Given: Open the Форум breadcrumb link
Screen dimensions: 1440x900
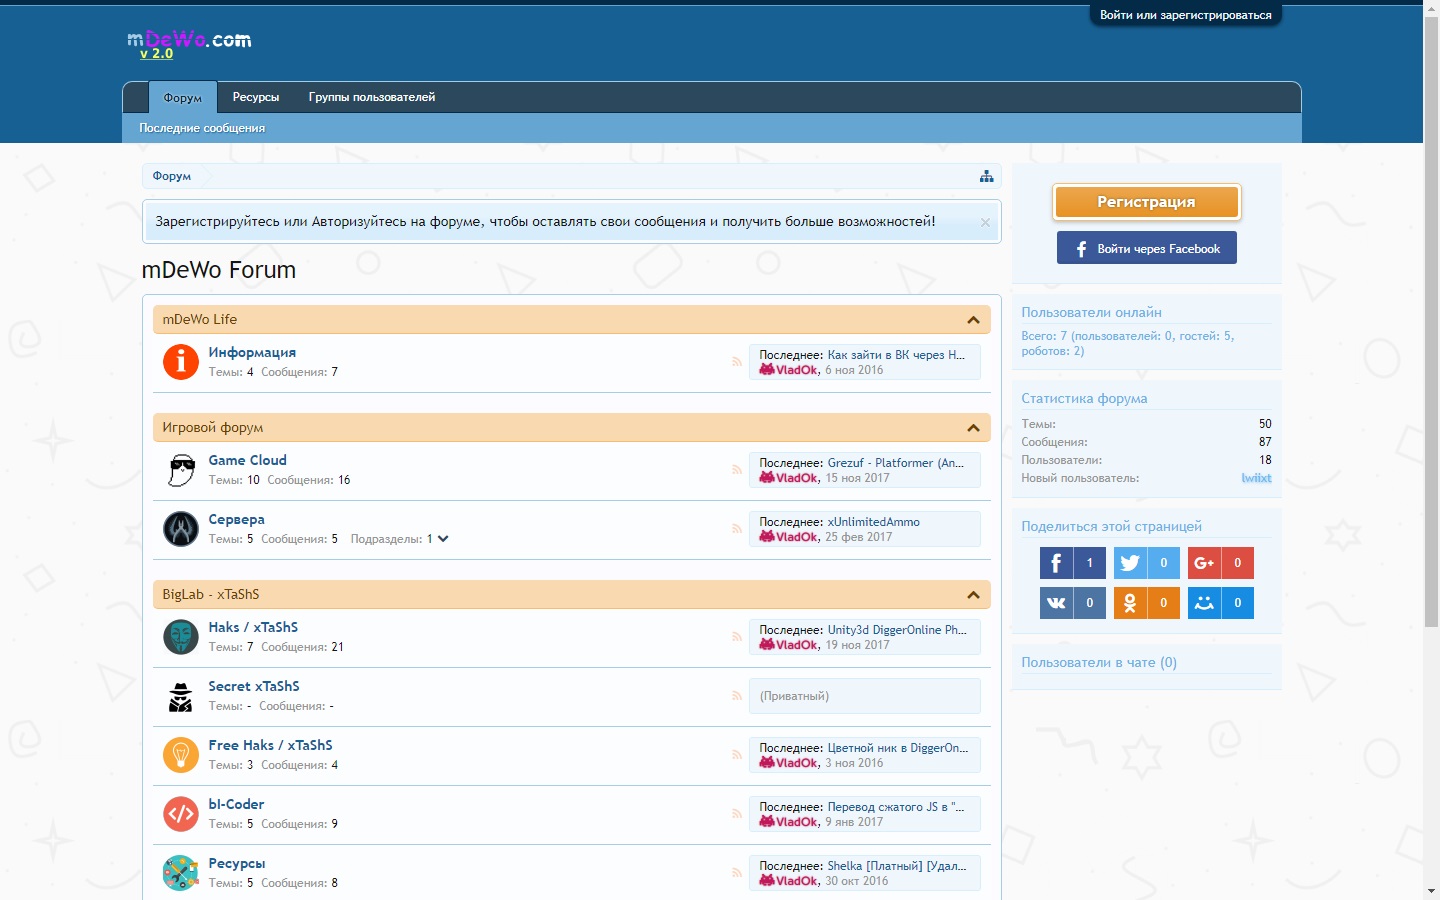Looking at the screenshot, I should [x=172, y=176].
